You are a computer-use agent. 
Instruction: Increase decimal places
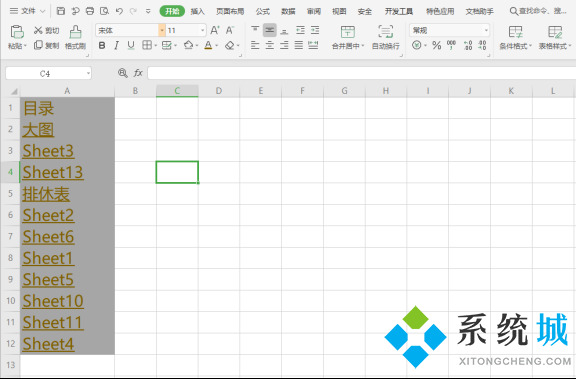coord(468,45)
